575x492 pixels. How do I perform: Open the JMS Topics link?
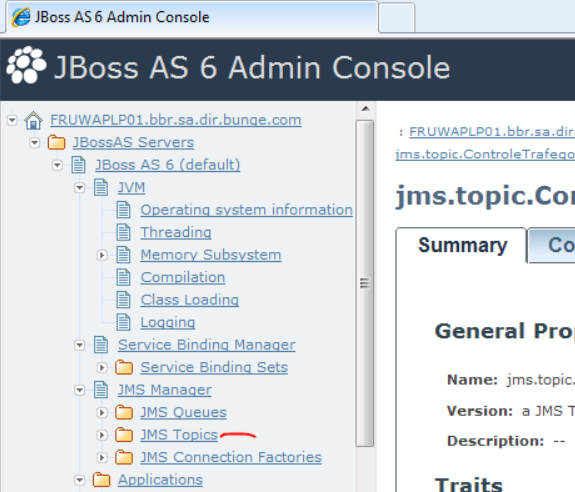[179, 435]
